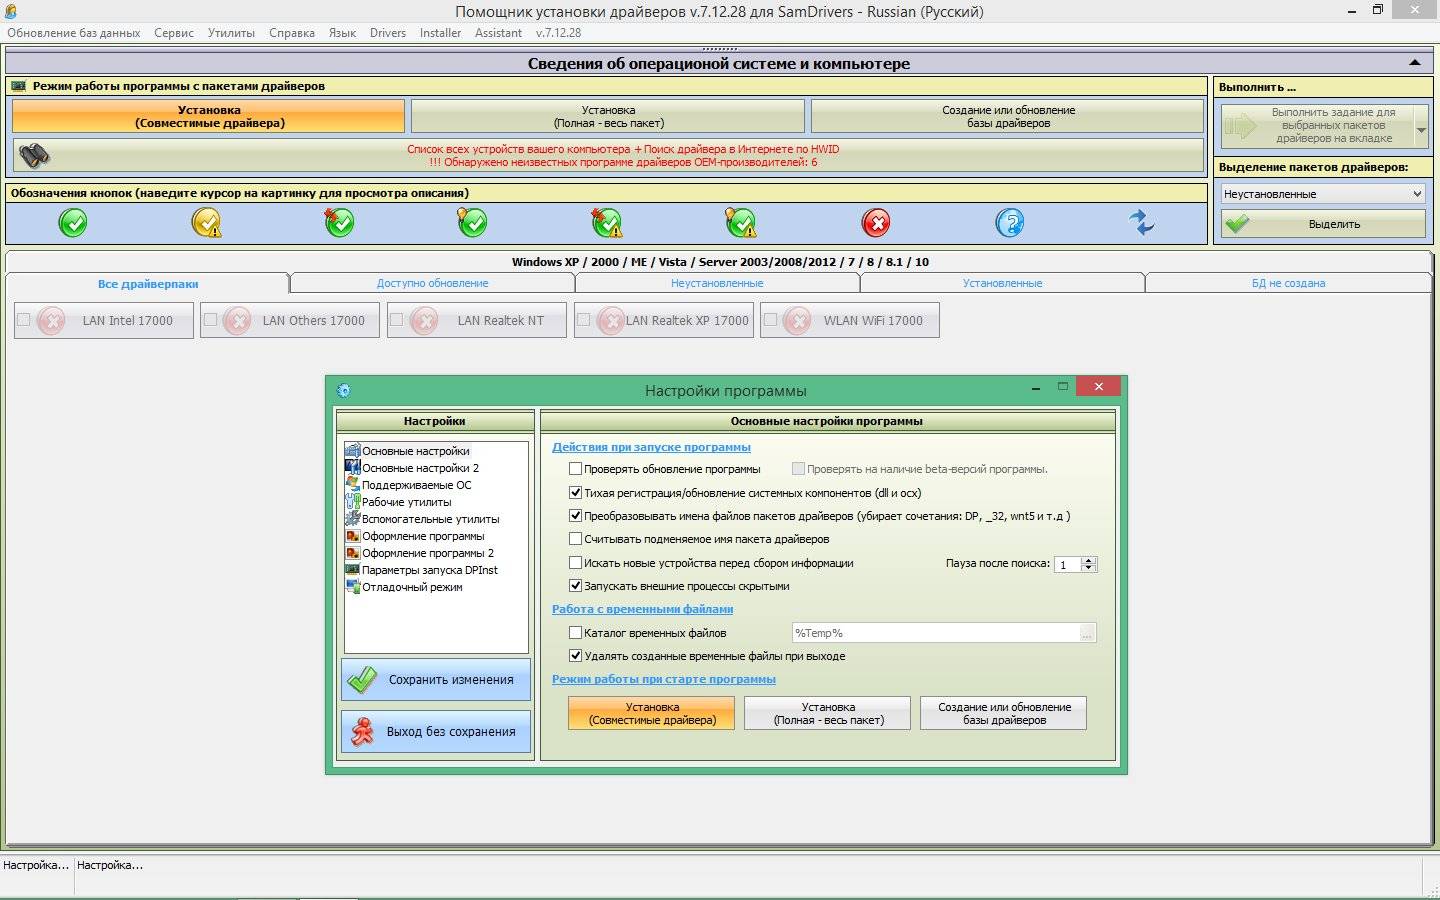Click the temp folder browse button
Screen dimensions: 1440x900
coord(1087,633)
